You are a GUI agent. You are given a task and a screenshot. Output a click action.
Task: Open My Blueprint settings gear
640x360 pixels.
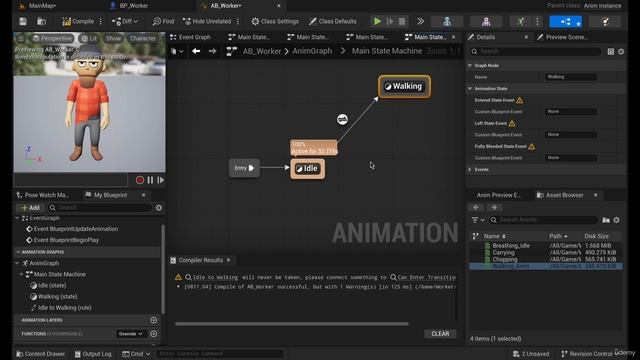[159, 208]
